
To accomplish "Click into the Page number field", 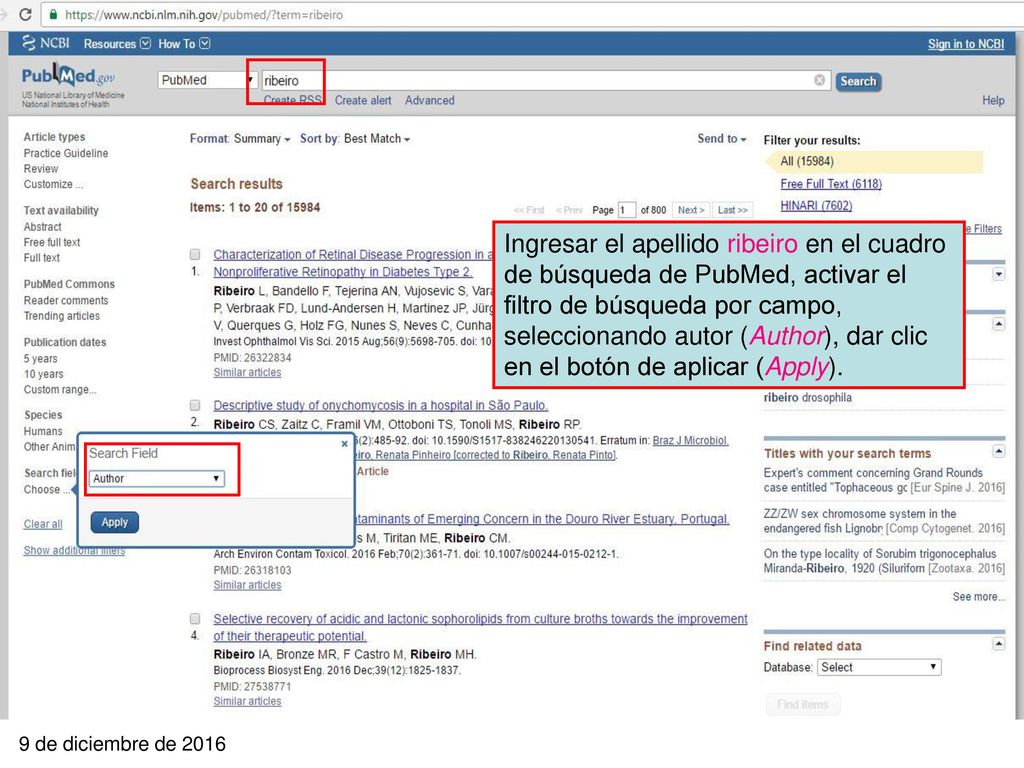I will [x=626, y=210].
